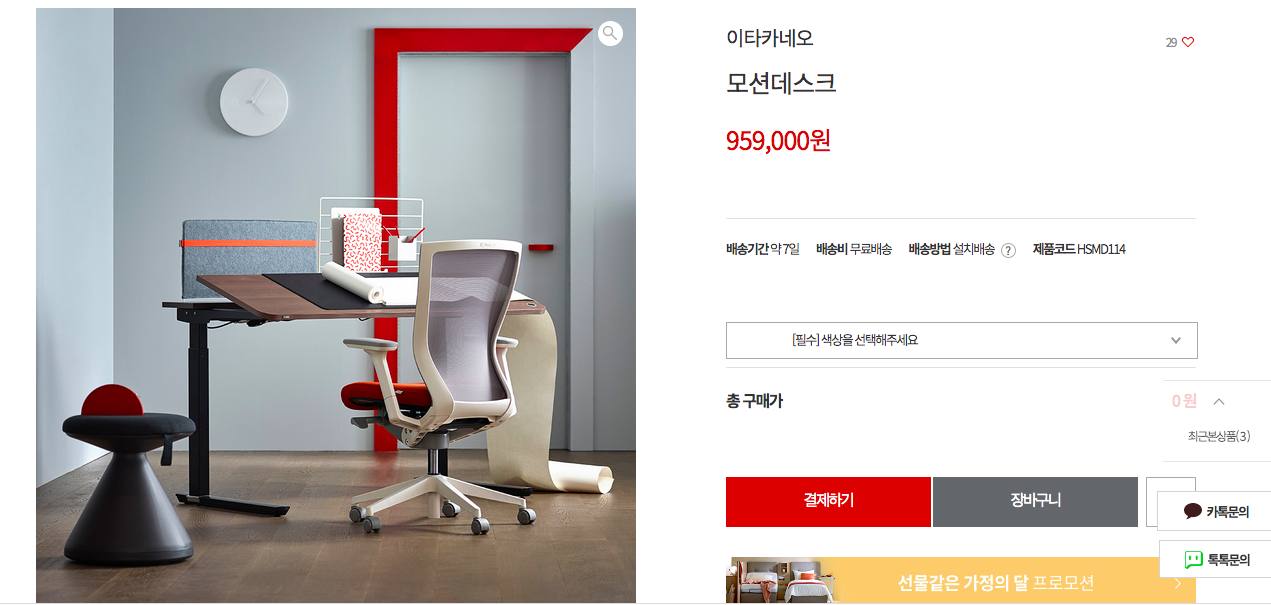Open the 색상을 선택해주세요 color dropdown

coord(961,340)
